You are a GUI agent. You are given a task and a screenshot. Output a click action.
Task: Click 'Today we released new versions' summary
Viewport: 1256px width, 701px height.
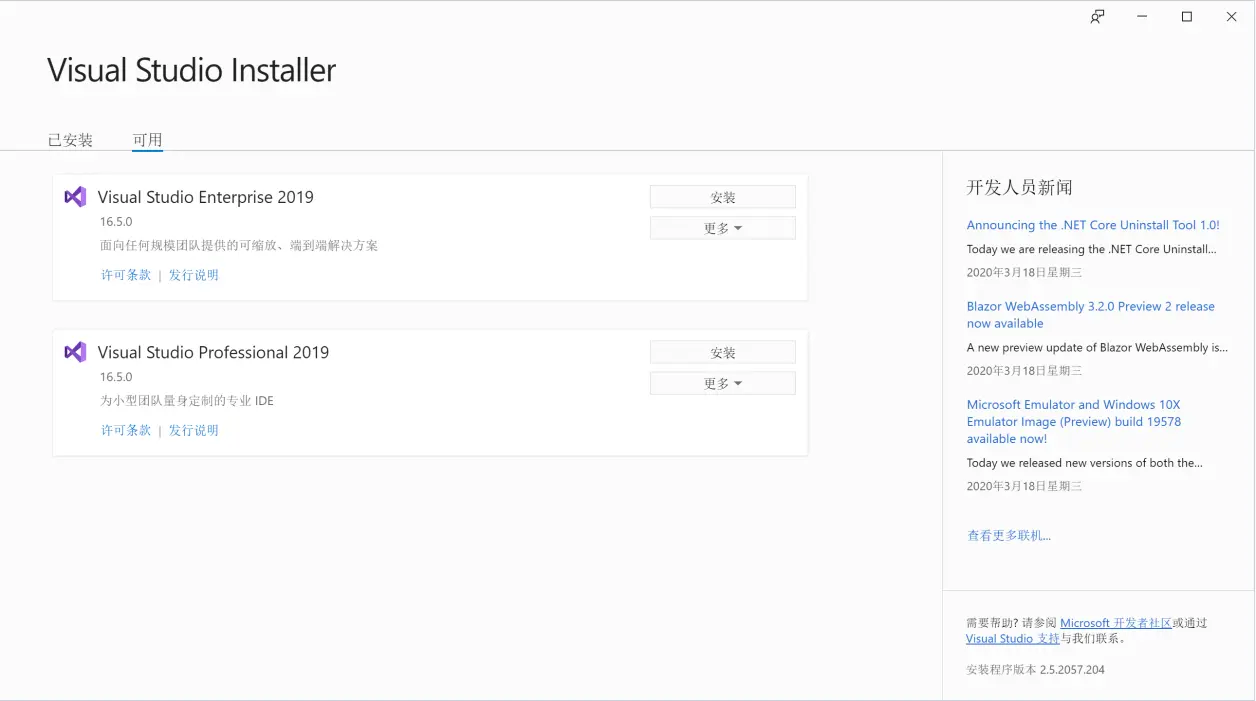pos(1085,463)
